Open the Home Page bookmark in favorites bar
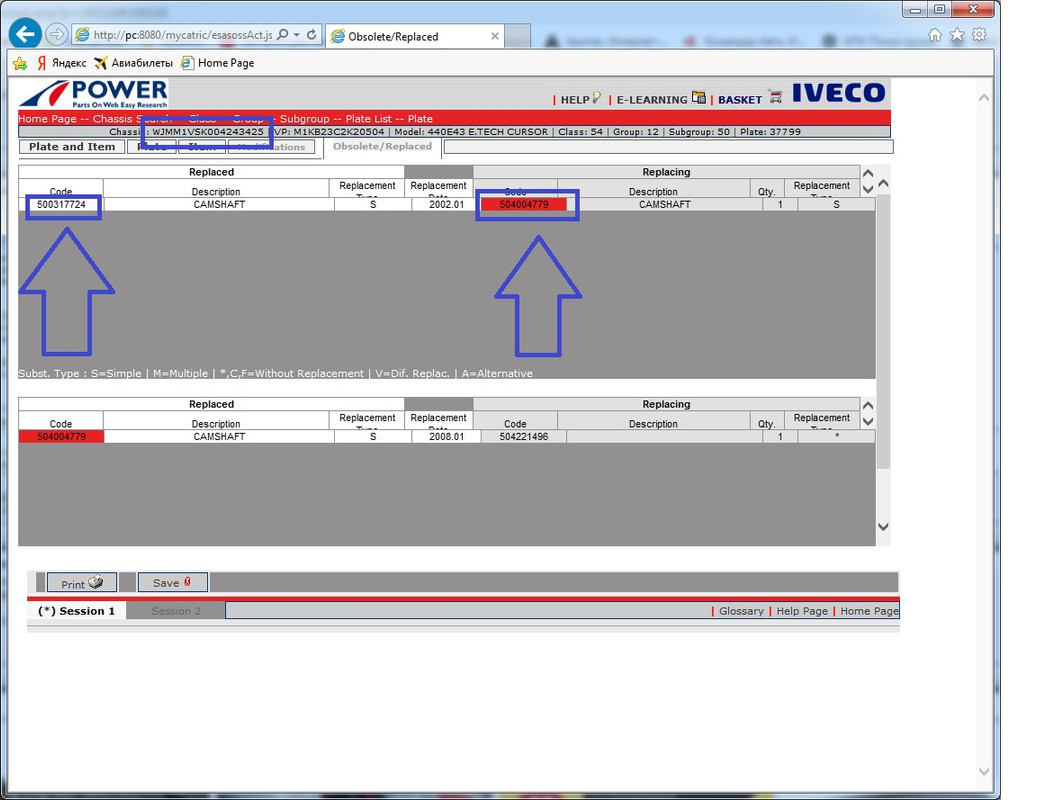 pyautogui.click(x=218, y=63)
